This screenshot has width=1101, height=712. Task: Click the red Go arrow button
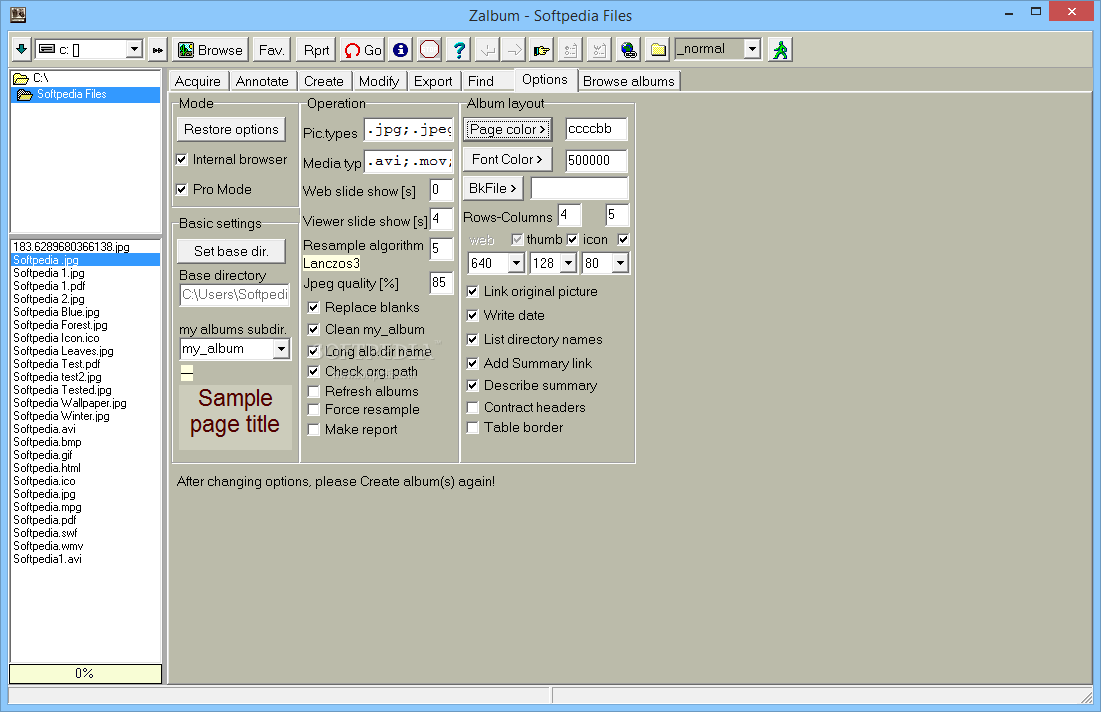(362, 50)
